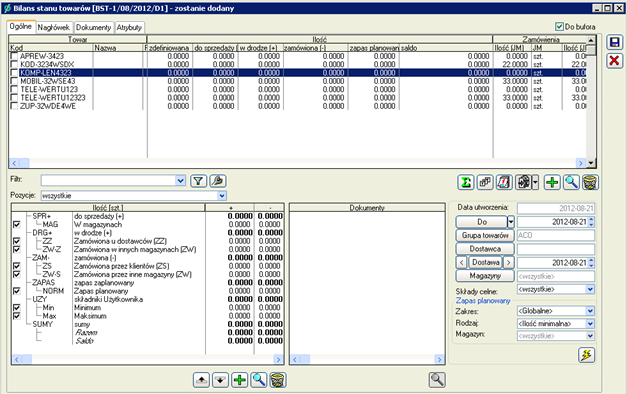Click the move up arrow button below tree
This screenshot has width=627, height=394.
(201, 380)
